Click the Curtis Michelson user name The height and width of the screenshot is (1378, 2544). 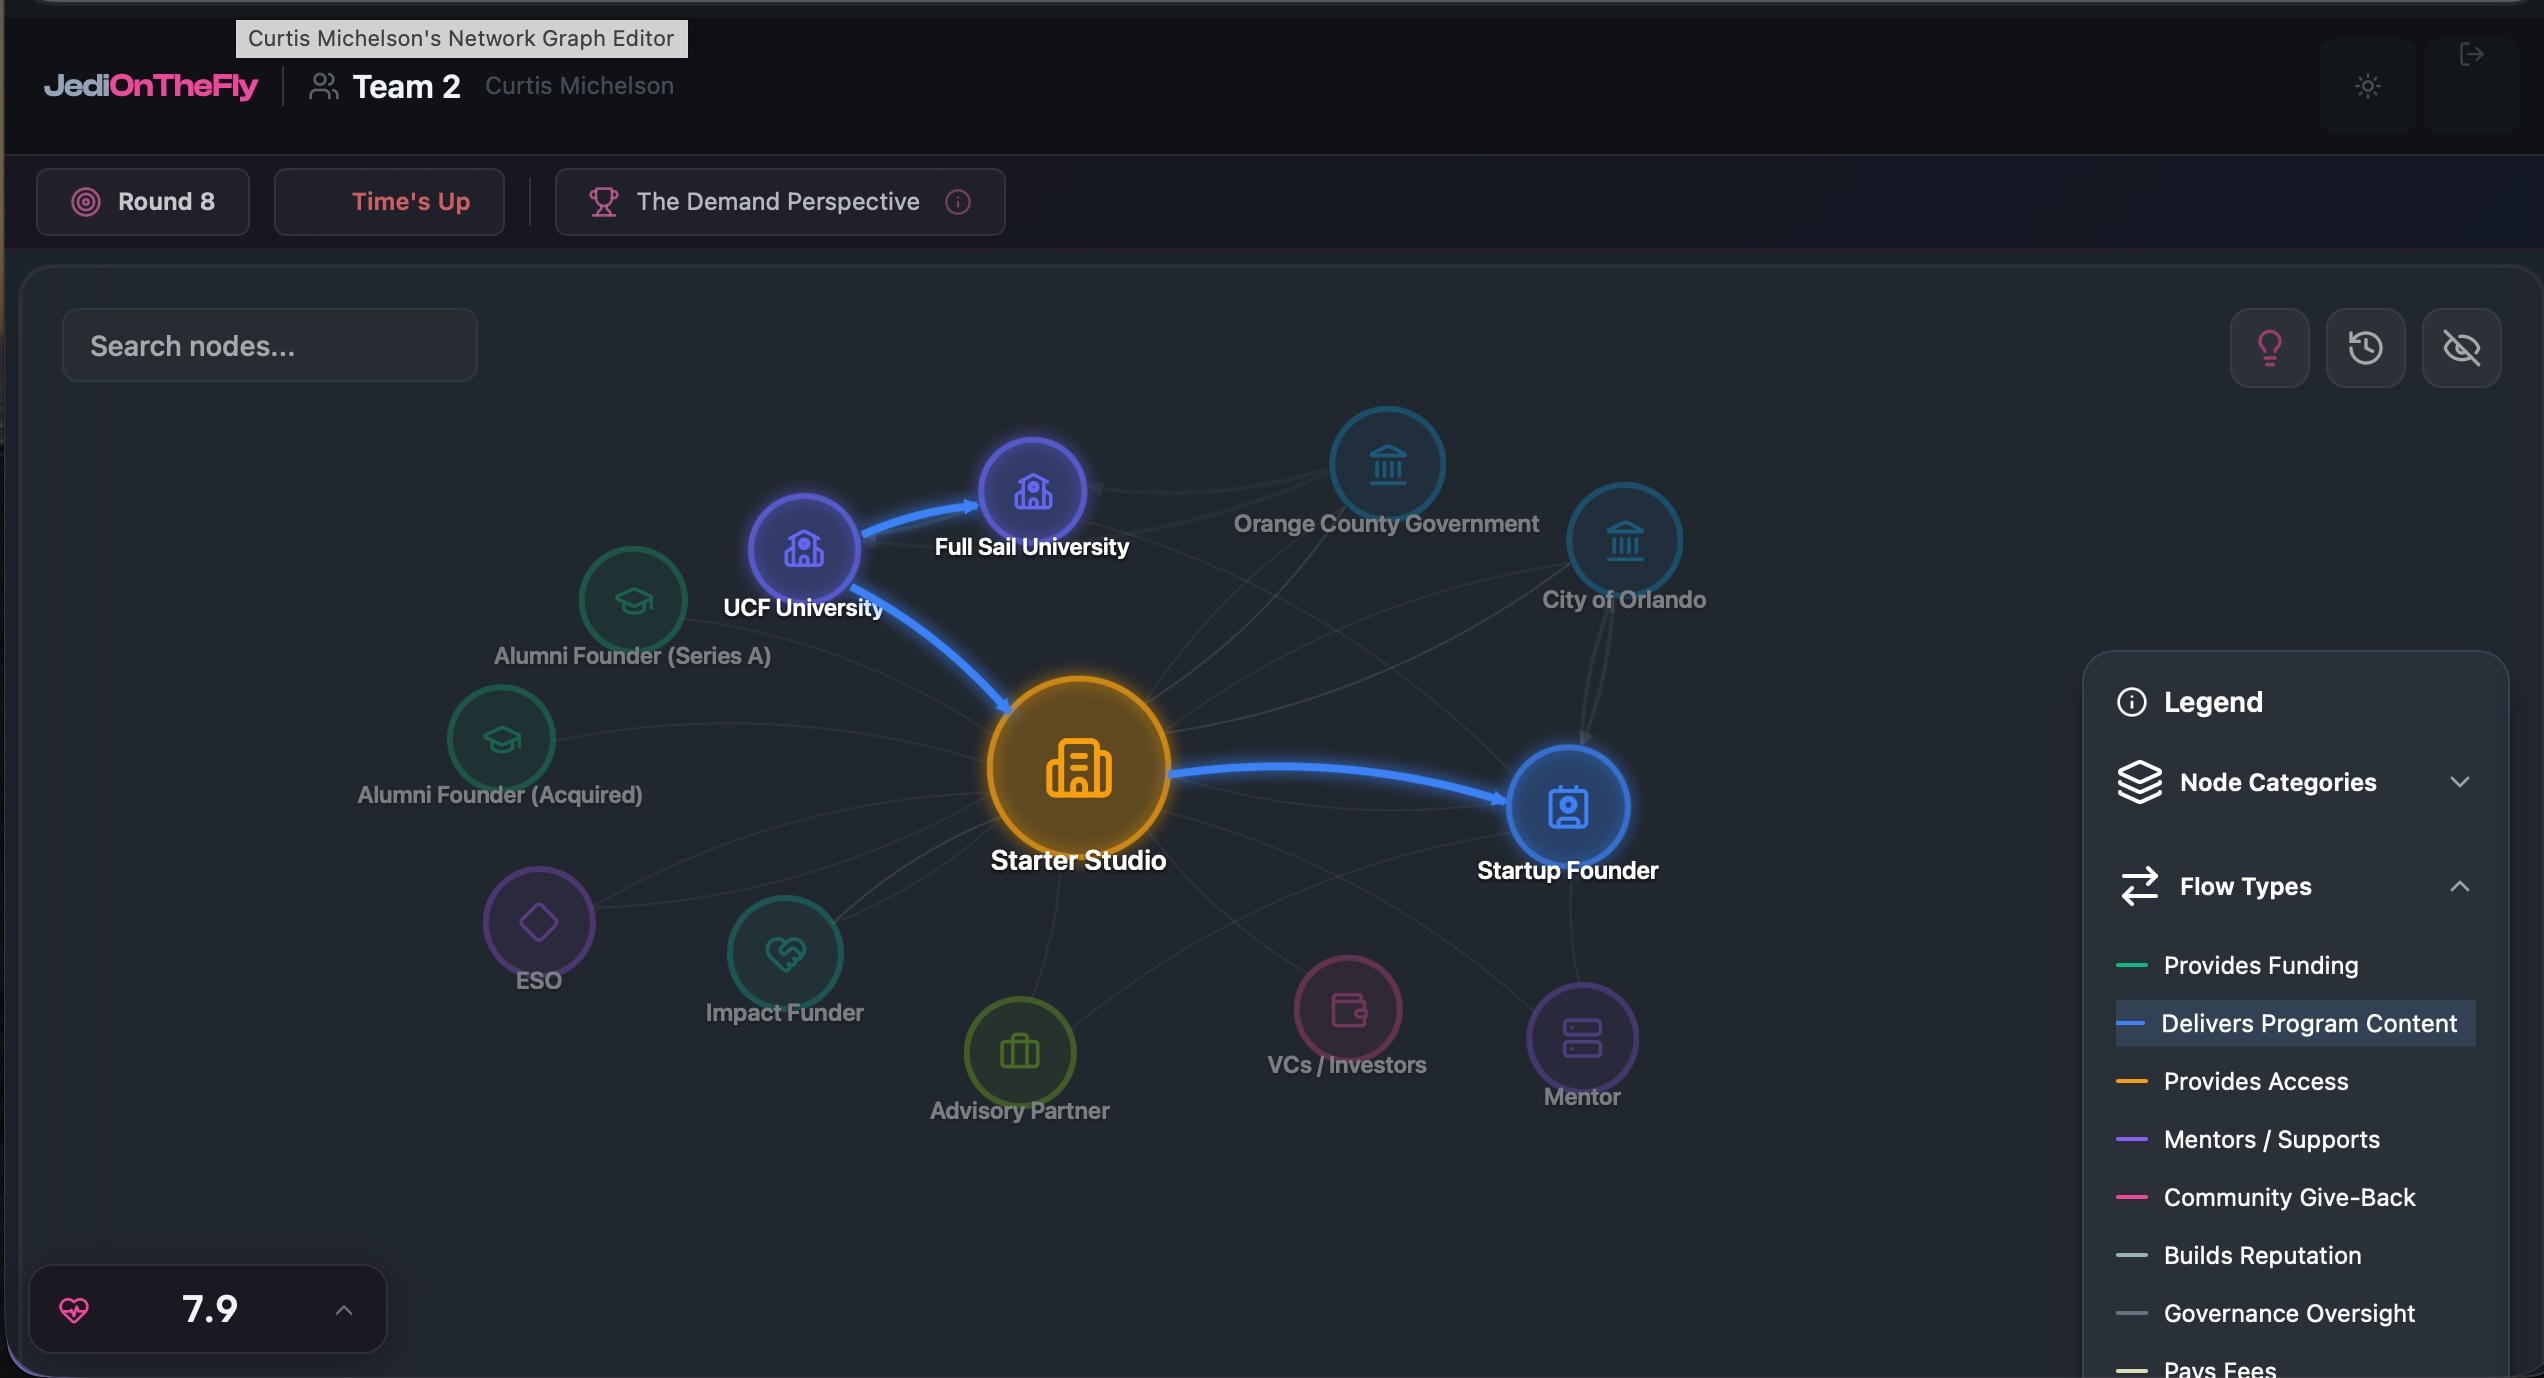point(580,86)
